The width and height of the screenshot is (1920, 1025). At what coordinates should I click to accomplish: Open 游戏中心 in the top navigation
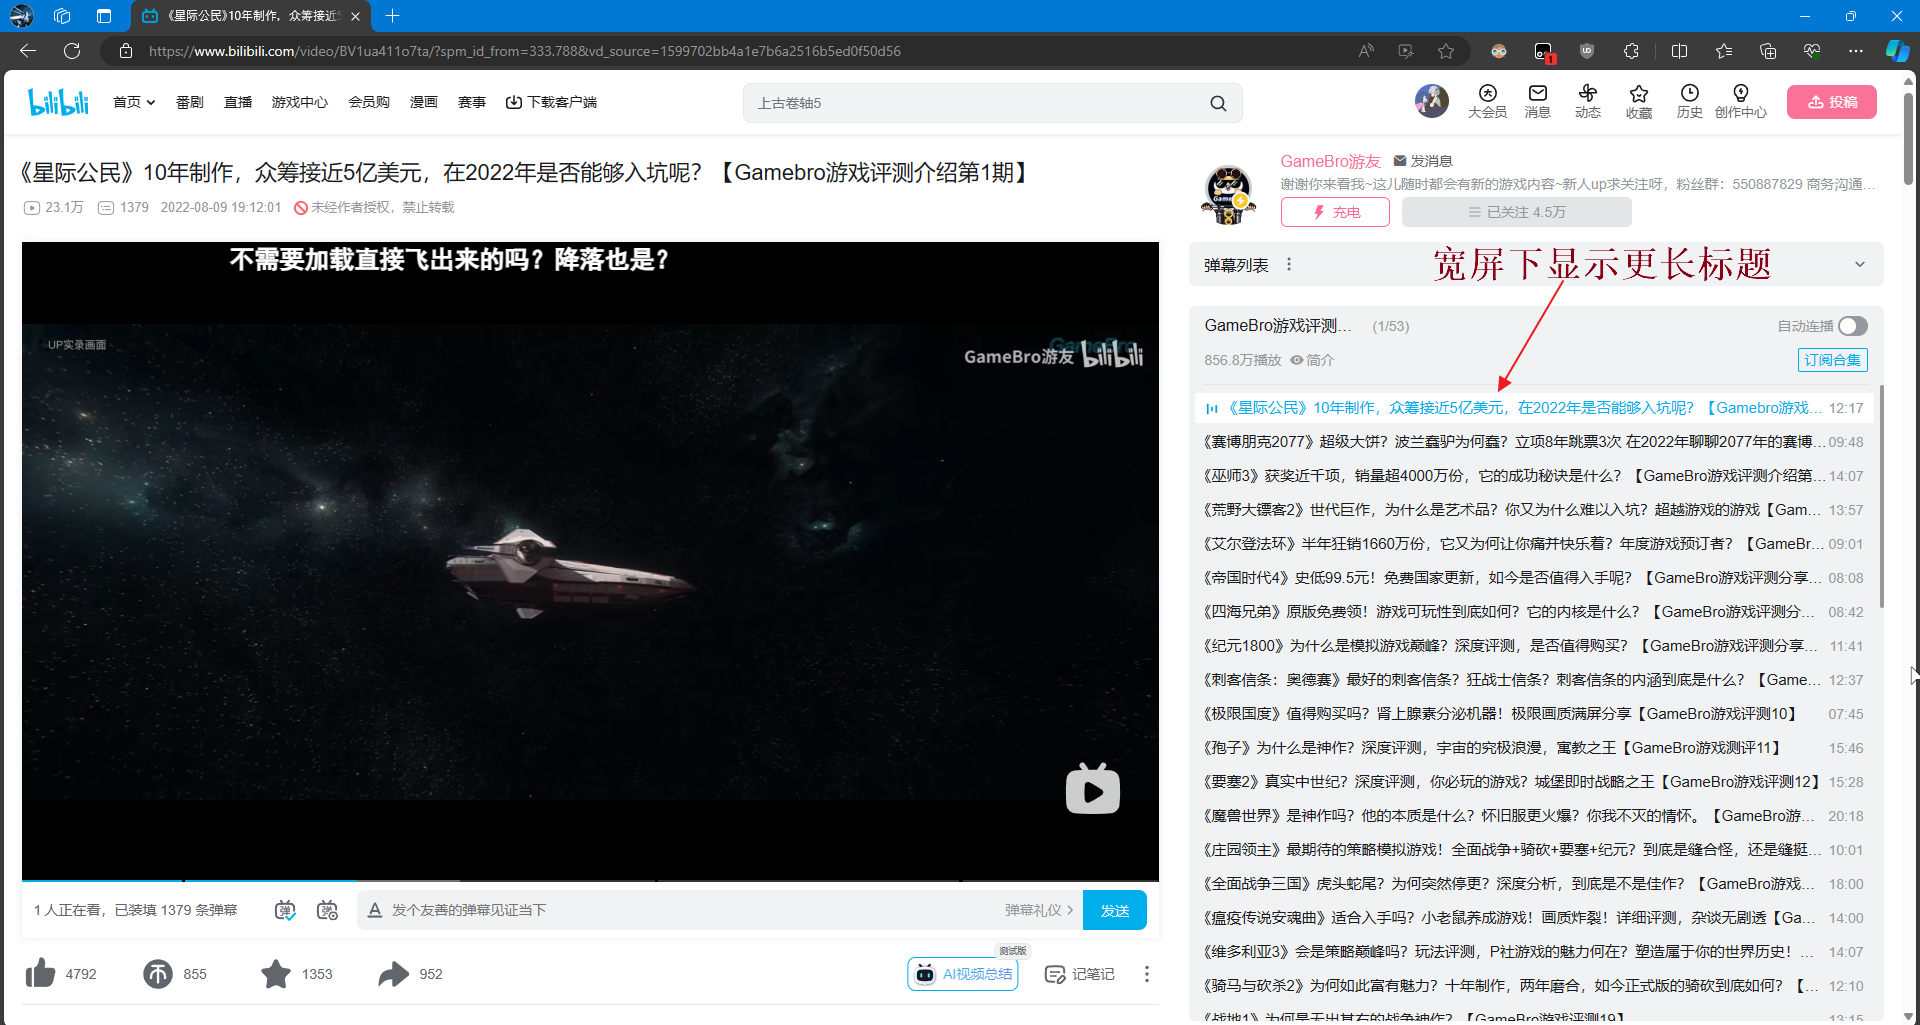(300, 102)
